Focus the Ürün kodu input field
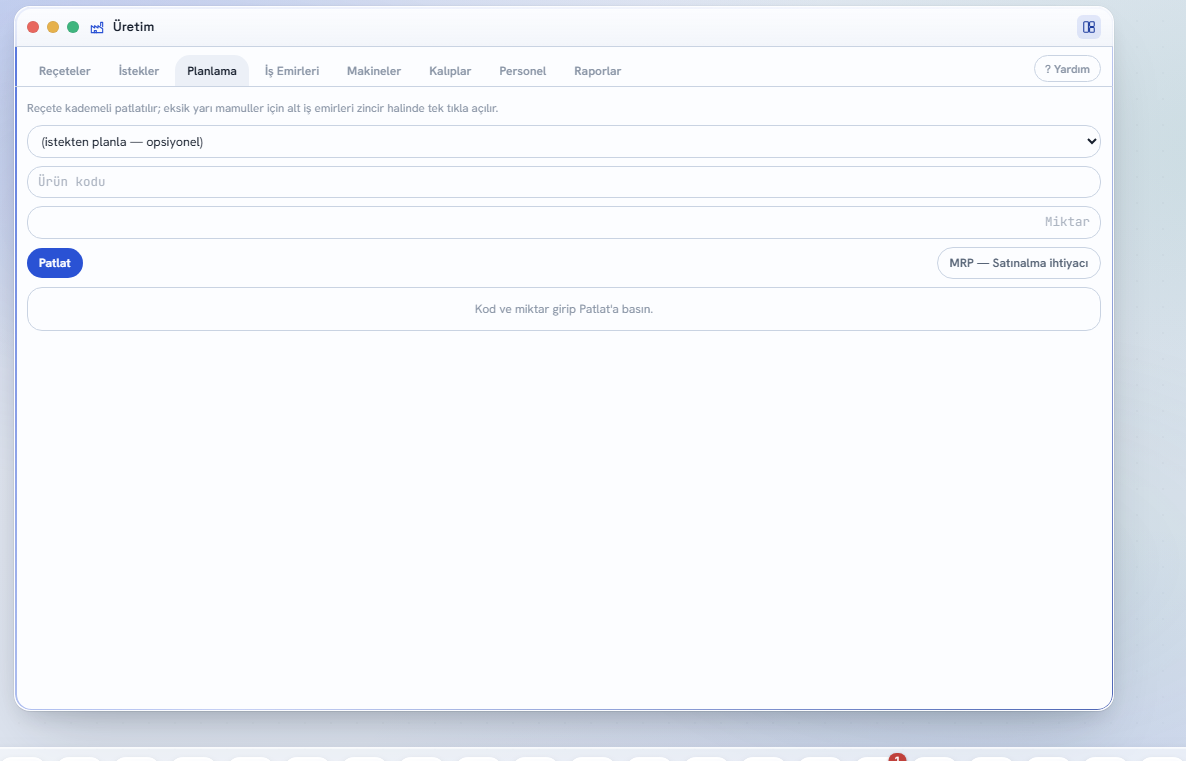Viewport: 1186px width, 761px height. coord(564,182)
